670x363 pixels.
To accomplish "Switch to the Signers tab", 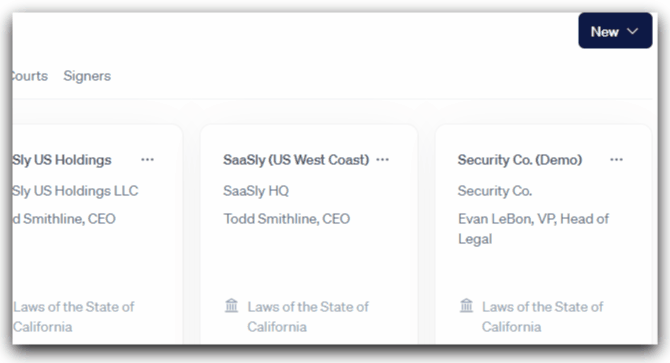I will point(87,76).
